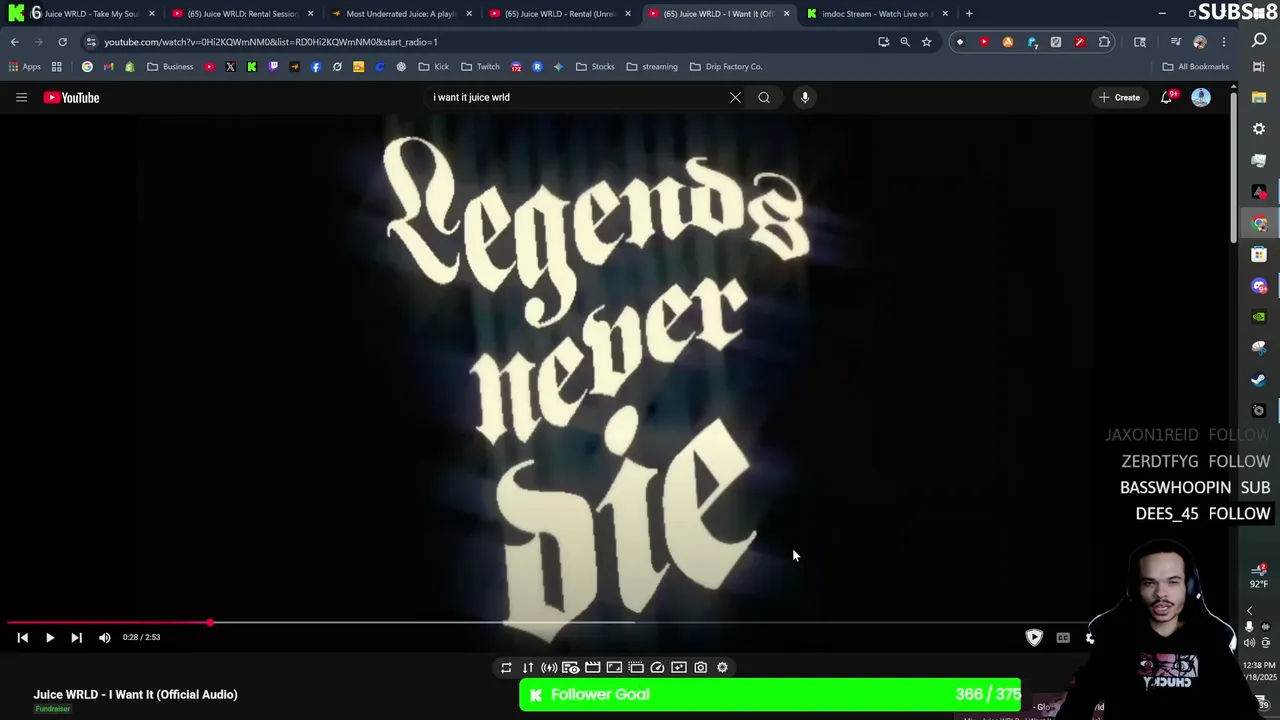Click the pop-up player icon
The image size is (1280, 720).
(636, 667)
